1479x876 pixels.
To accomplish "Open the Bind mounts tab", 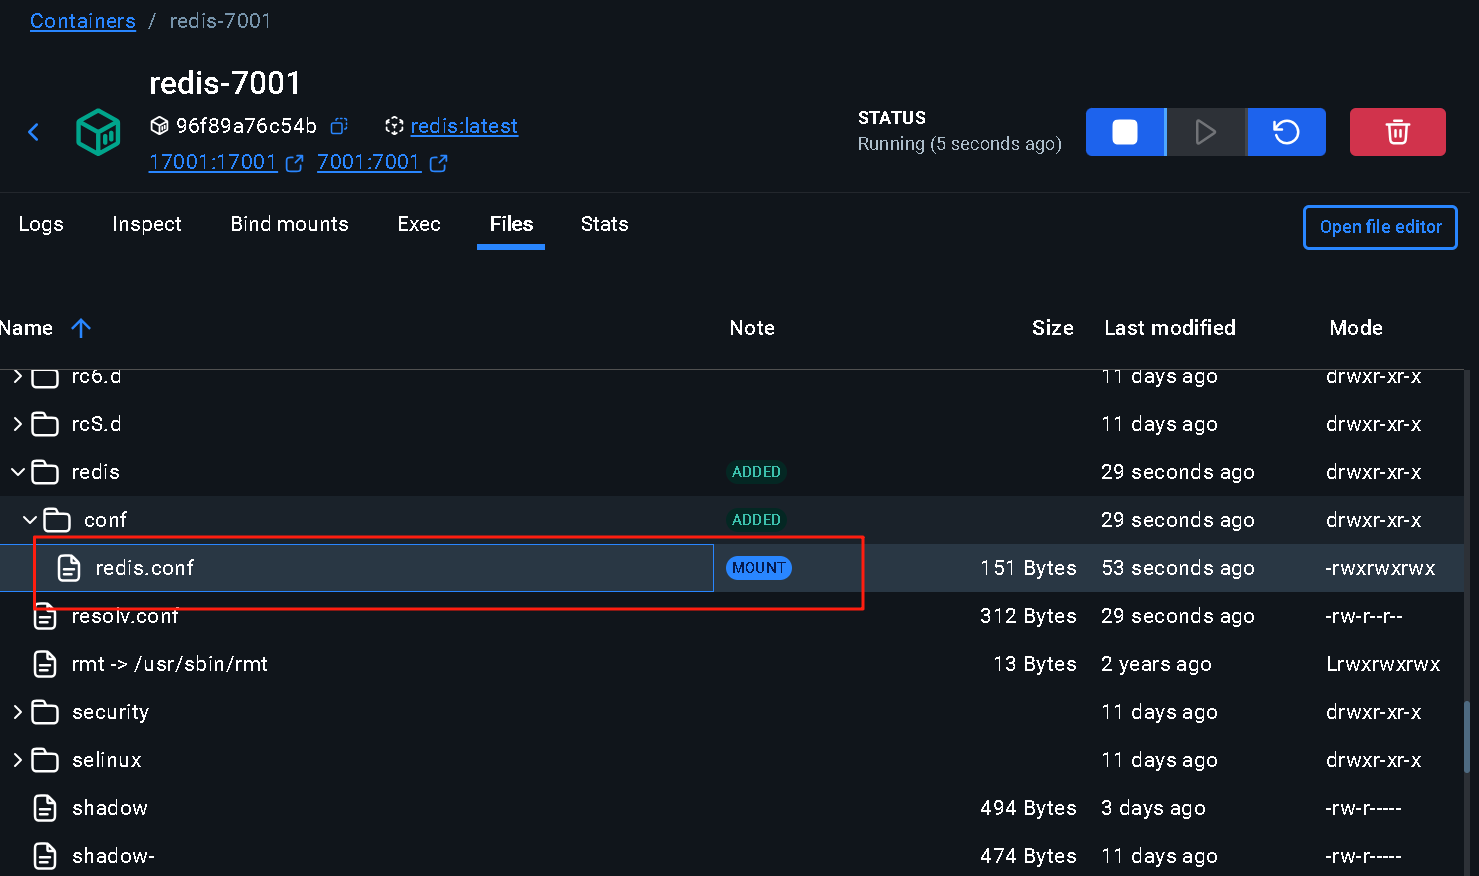I will click(x=290, y=224).
